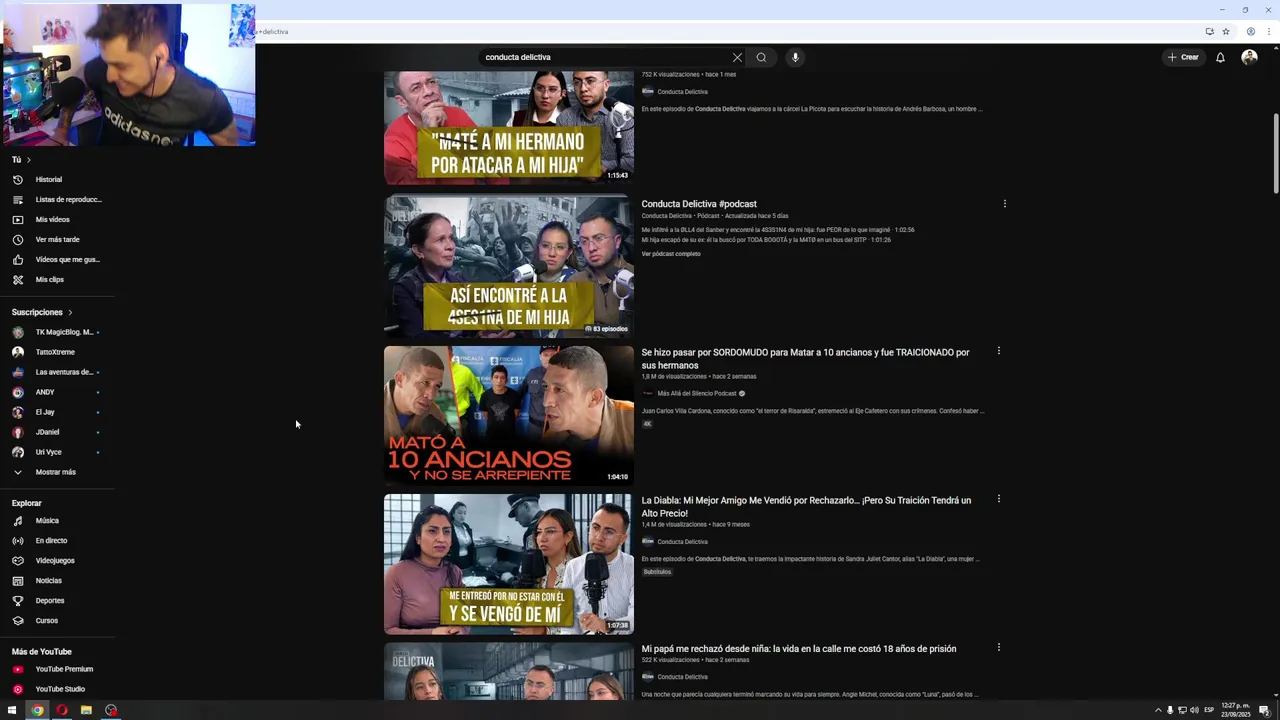1280x720 pixels.
Task: Open 'Me entregó por no estar' thumbnail
Action: pos(509,564)
